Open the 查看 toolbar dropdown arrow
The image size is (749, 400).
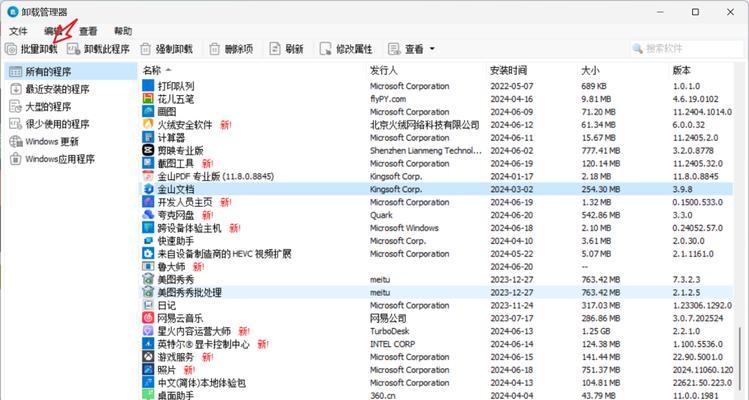[432, 49]
